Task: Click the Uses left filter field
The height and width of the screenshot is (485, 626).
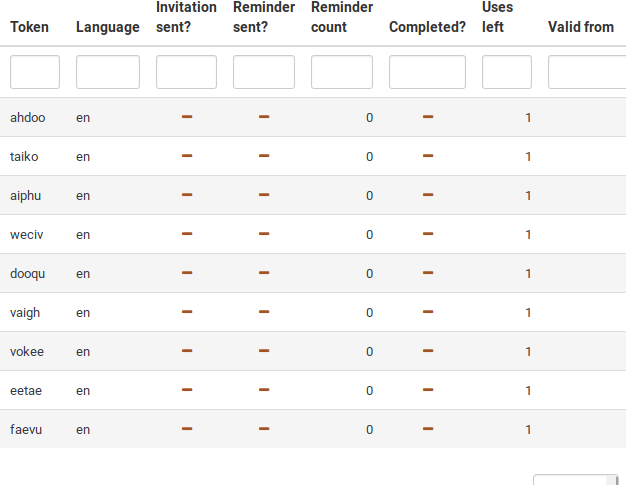Action: 507,72
